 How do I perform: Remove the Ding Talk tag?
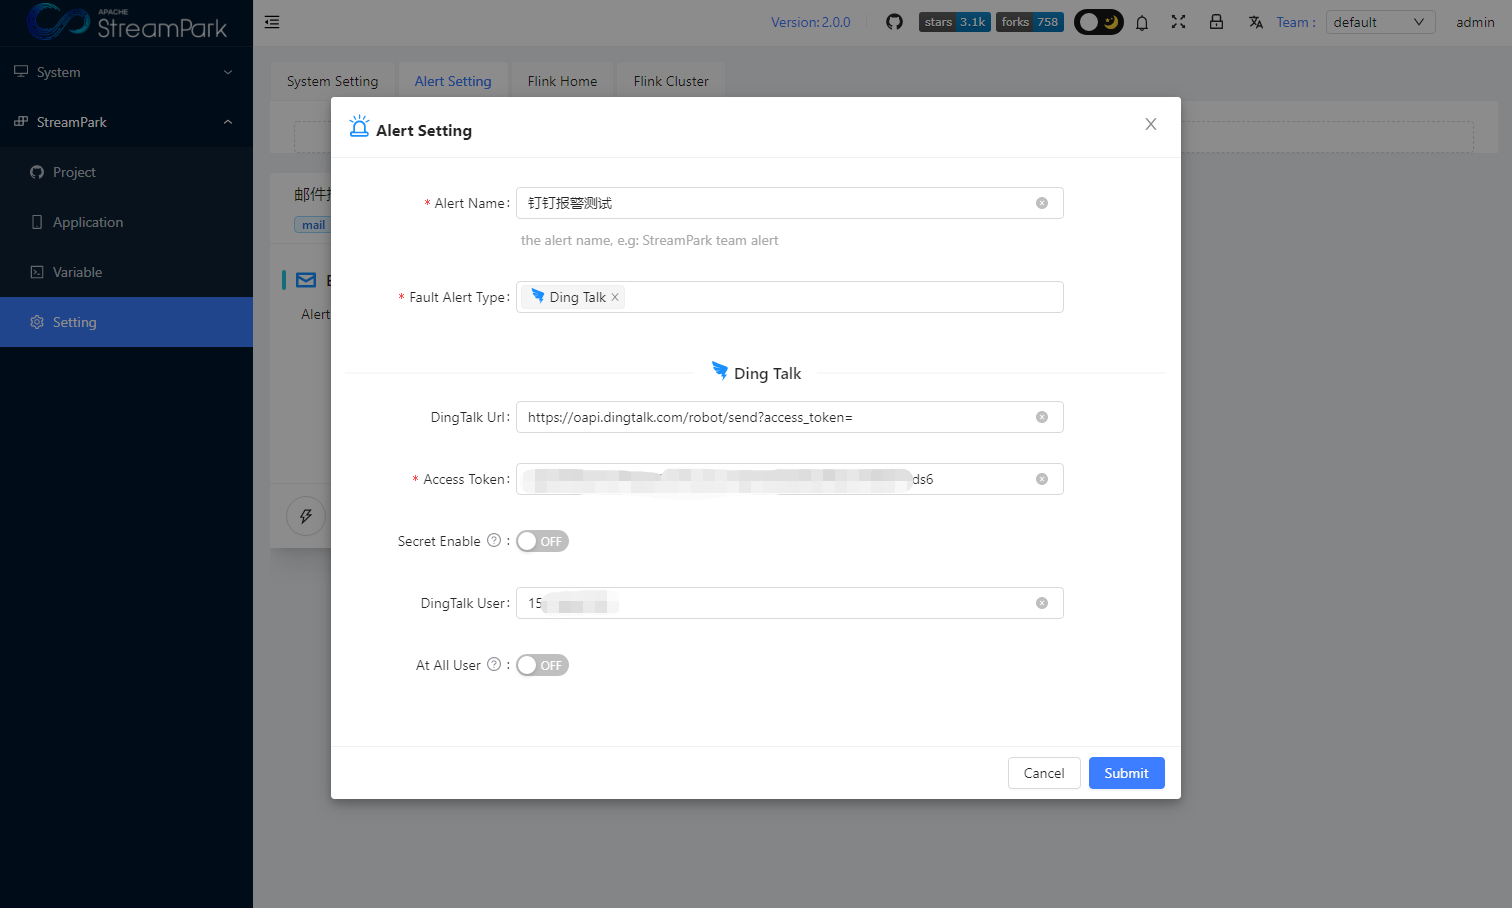615,297
